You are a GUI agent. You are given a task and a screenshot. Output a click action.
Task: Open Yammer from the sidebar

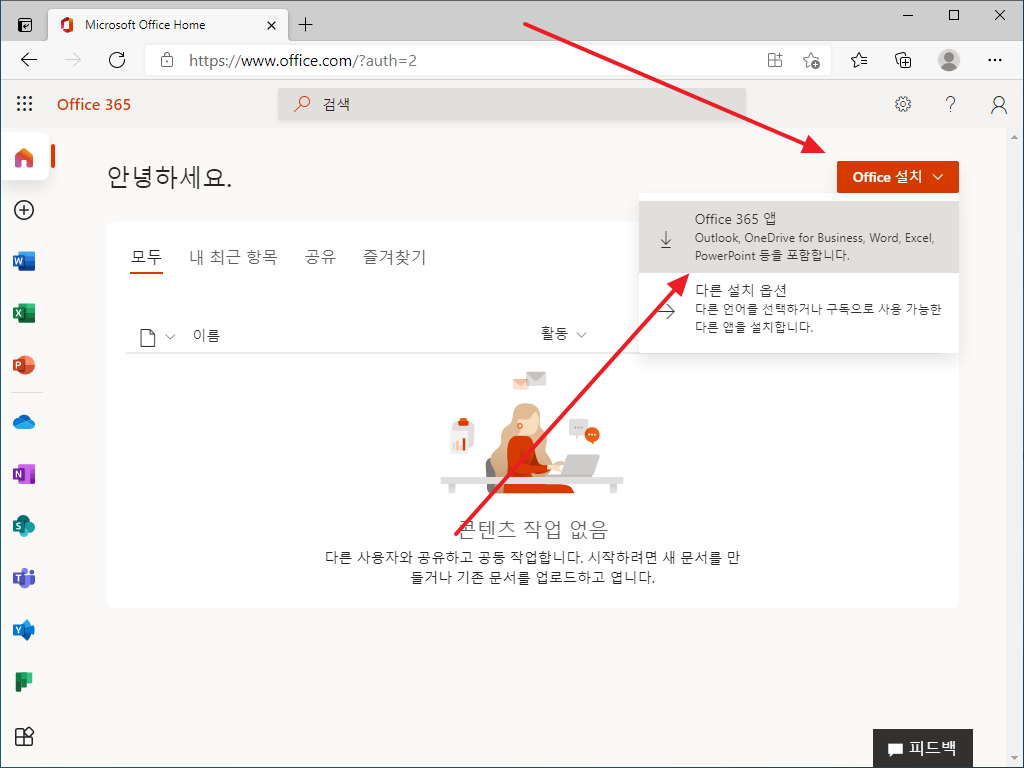click(24, 630)
